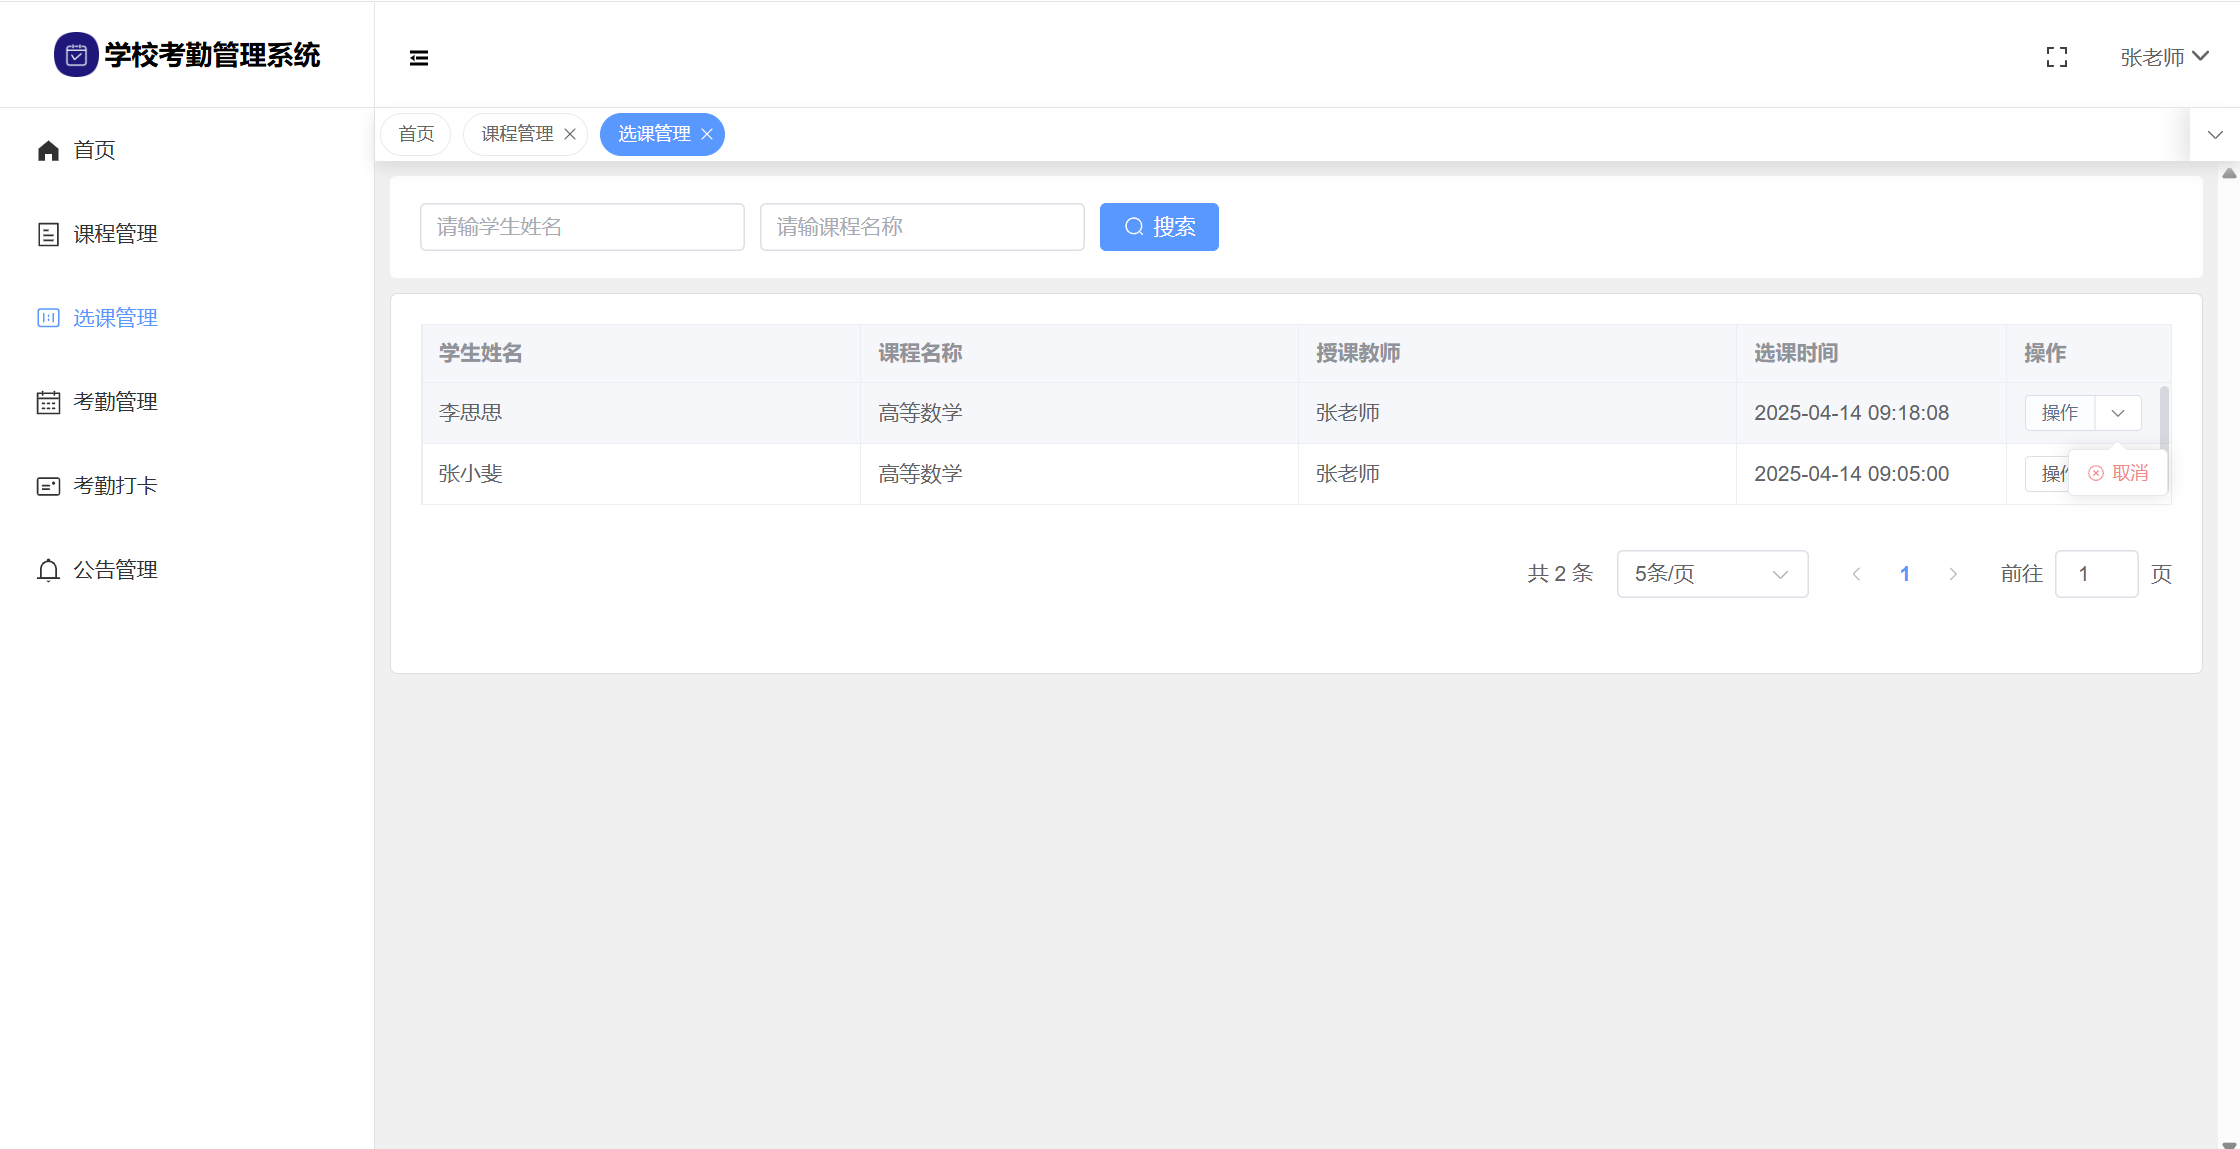
Task: Collapse sidebar with hamburger menu icon
Action: 419,58
